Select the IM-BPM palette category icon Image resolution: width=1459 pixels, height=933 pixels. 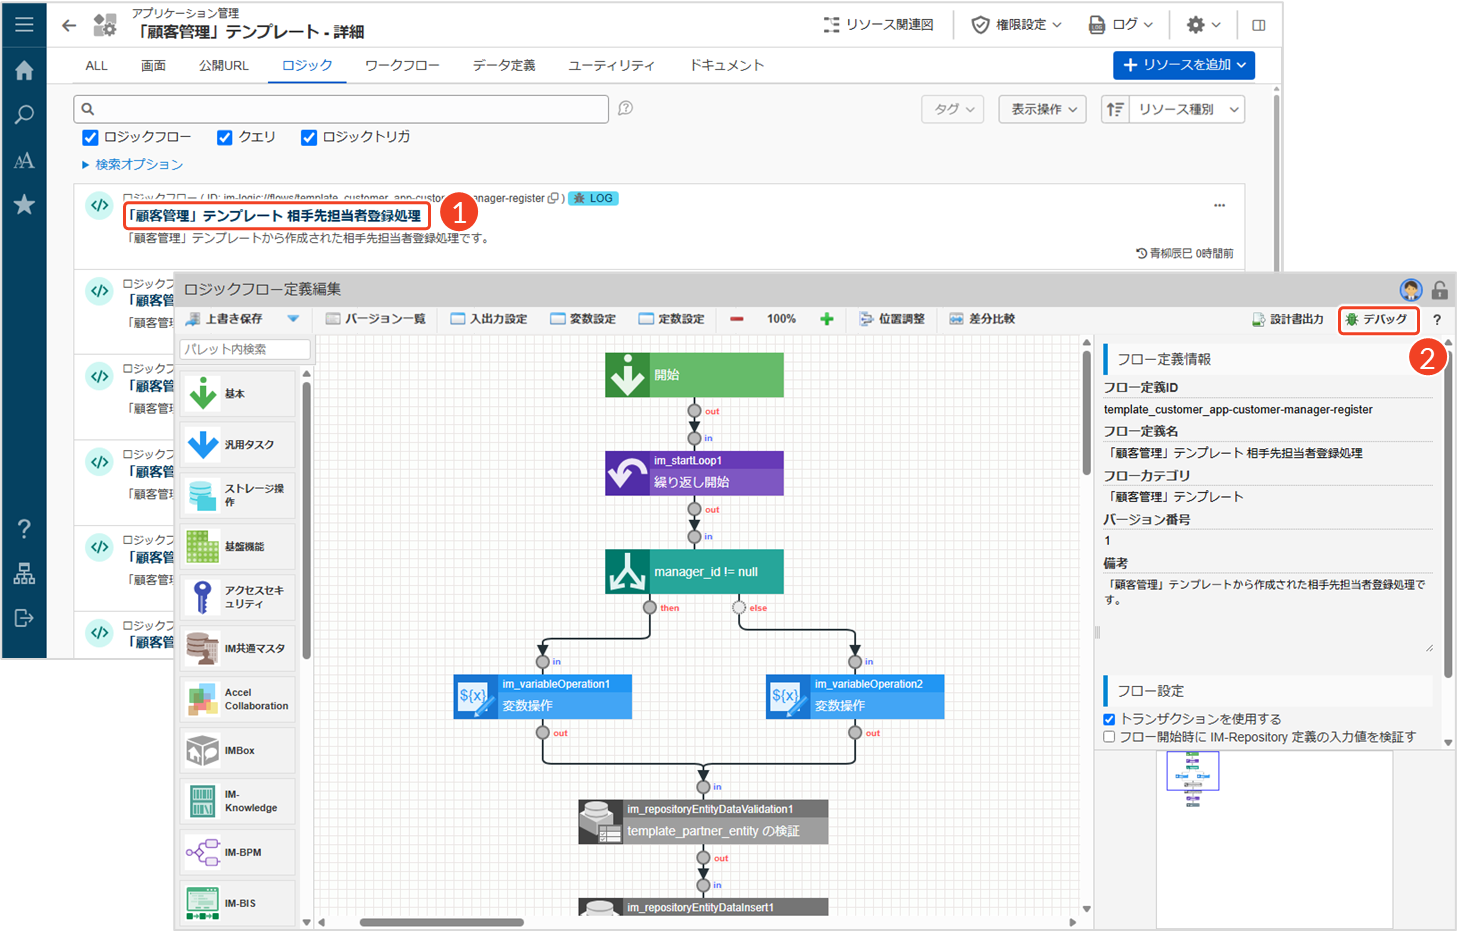[203, 853]
